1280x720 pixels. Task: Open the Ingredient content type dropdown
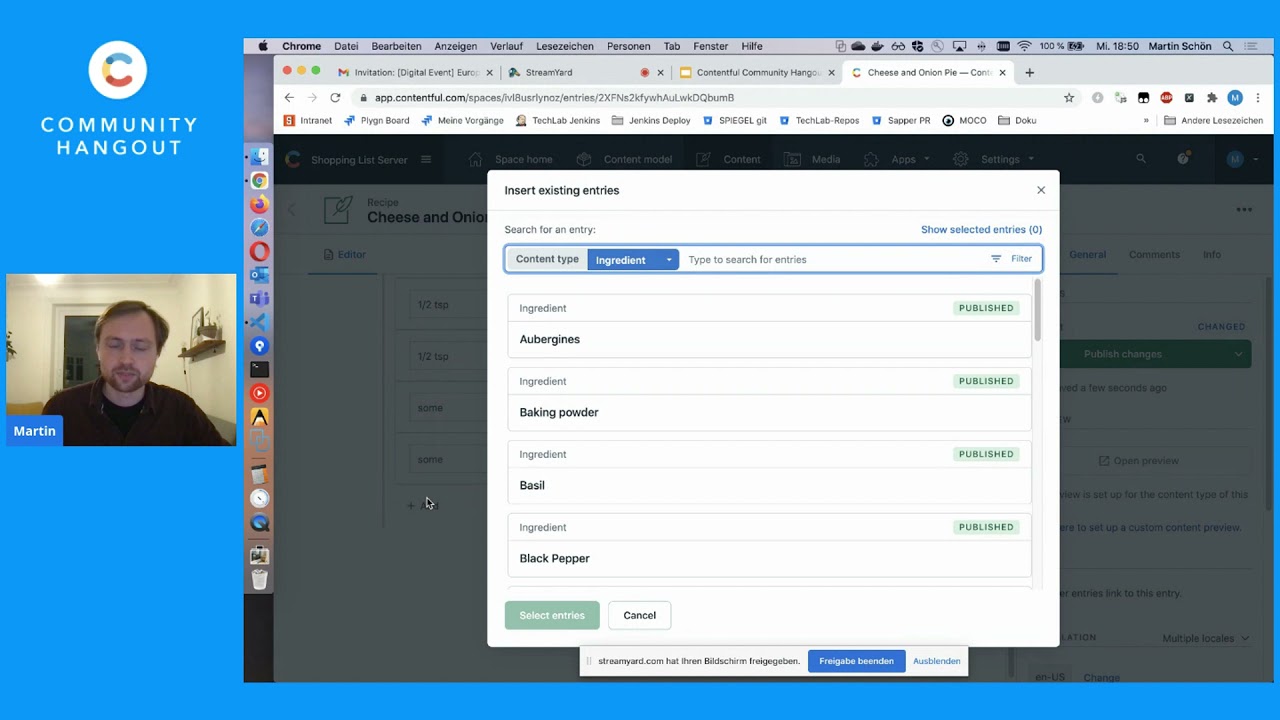(x=633, y=260)
